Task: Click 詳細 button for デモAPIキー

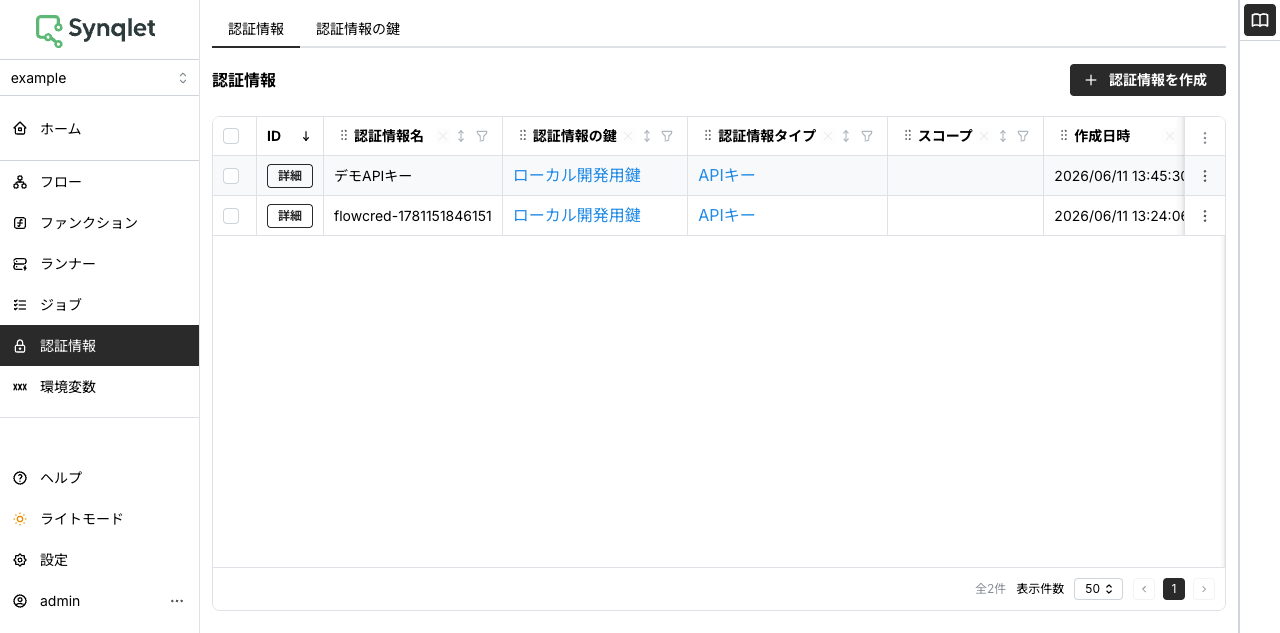Action: coord(290,176)
